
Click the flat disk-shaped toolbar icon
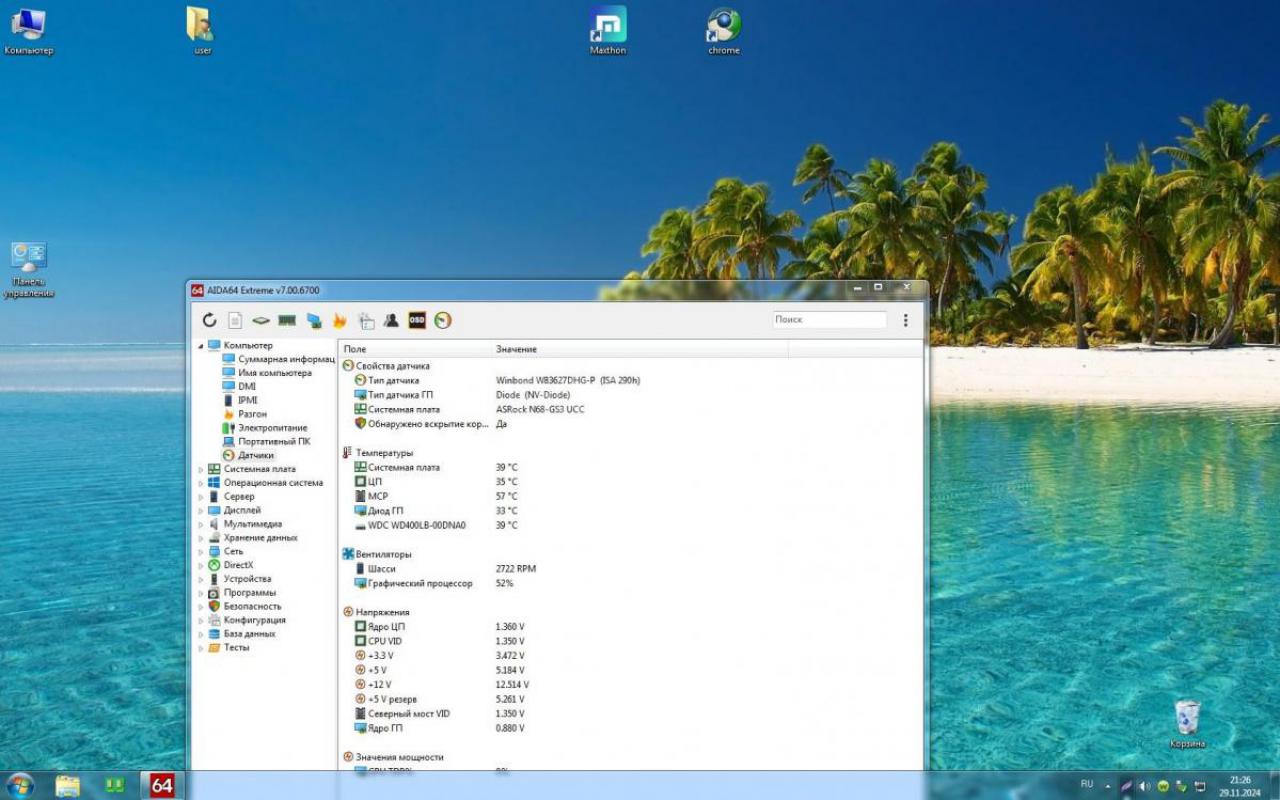click(x=261, y=320)
